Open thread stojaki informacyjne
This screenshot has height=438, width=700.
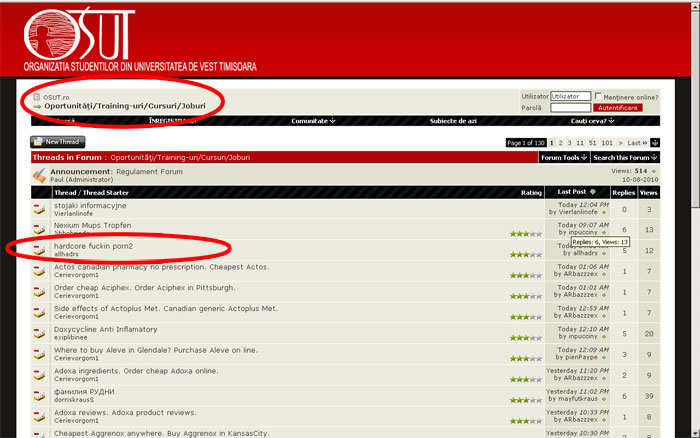pyautogui.click(x=90, y=205)
